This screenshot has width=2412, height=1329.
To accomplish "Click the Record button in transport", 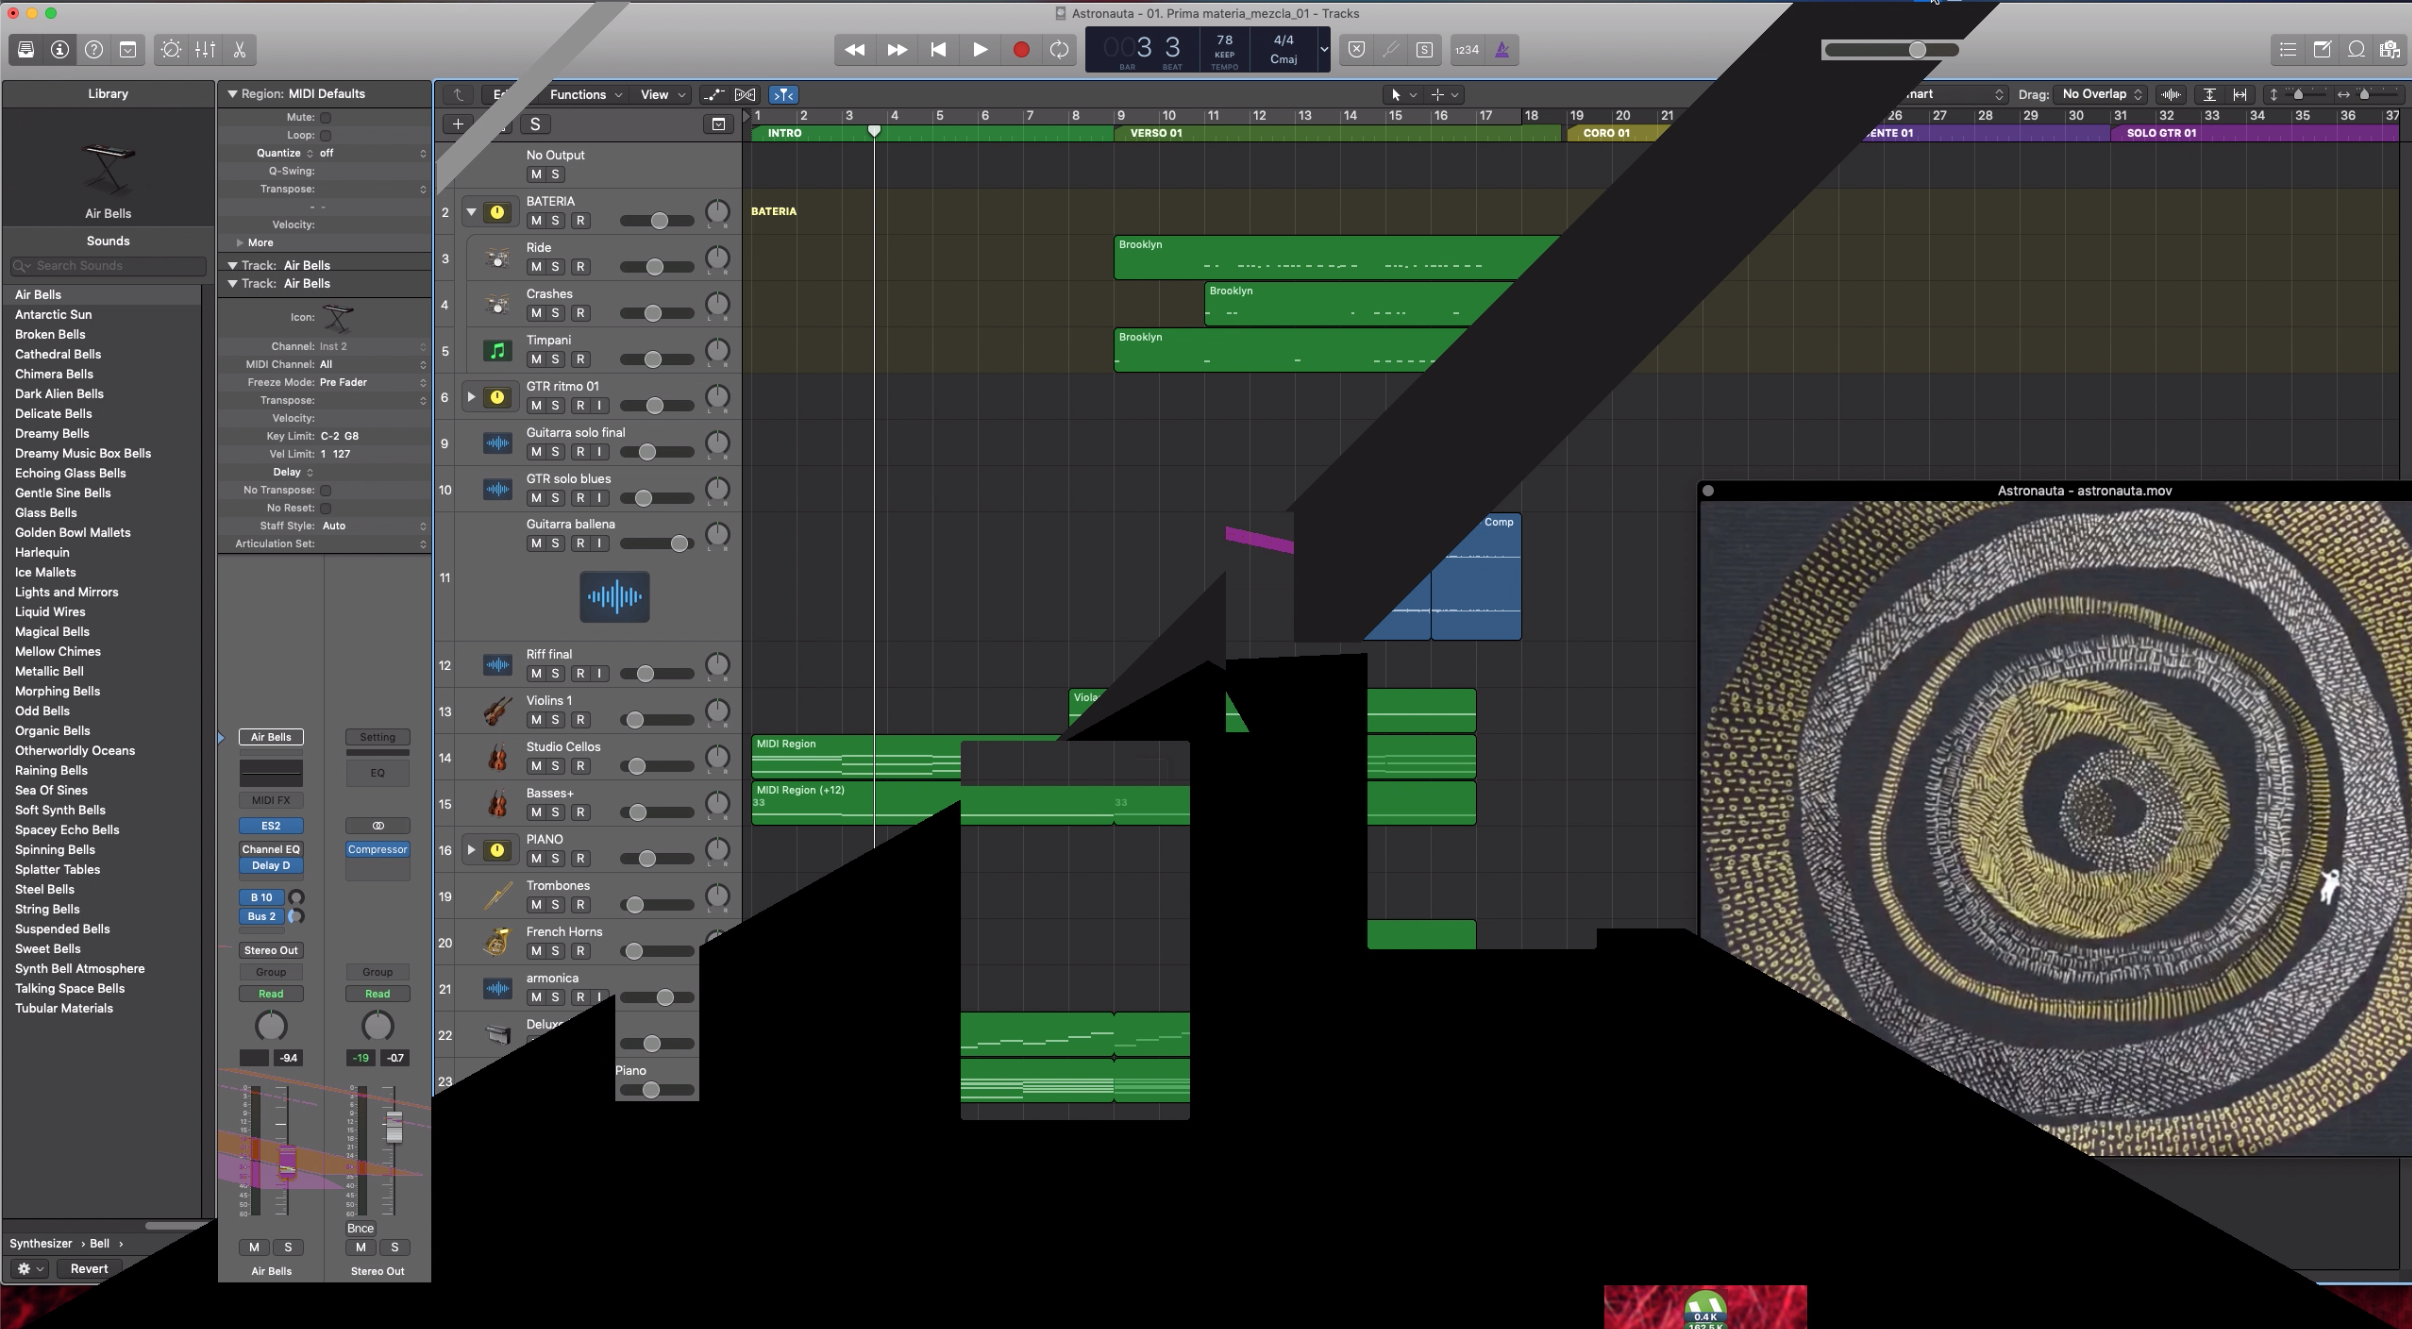I will 1019,49.
